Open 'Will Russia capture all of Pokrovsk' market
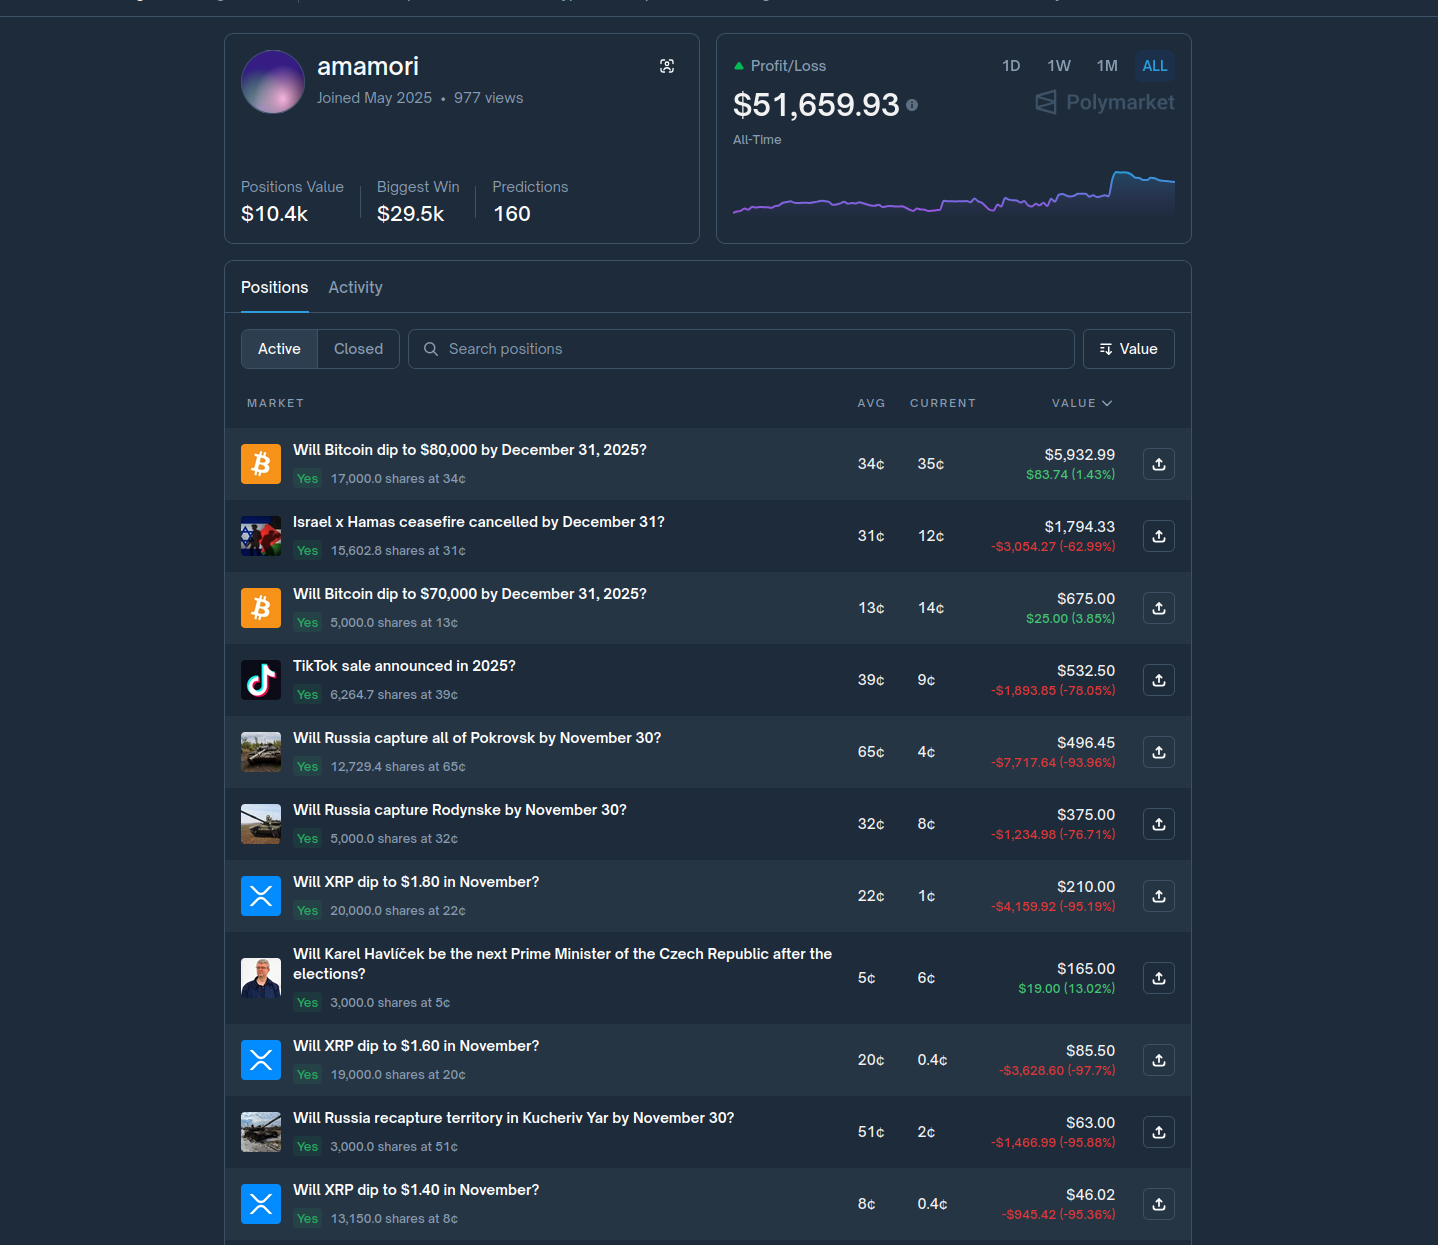Screen dimensions: 1438x1245 [x=477, y=738]
